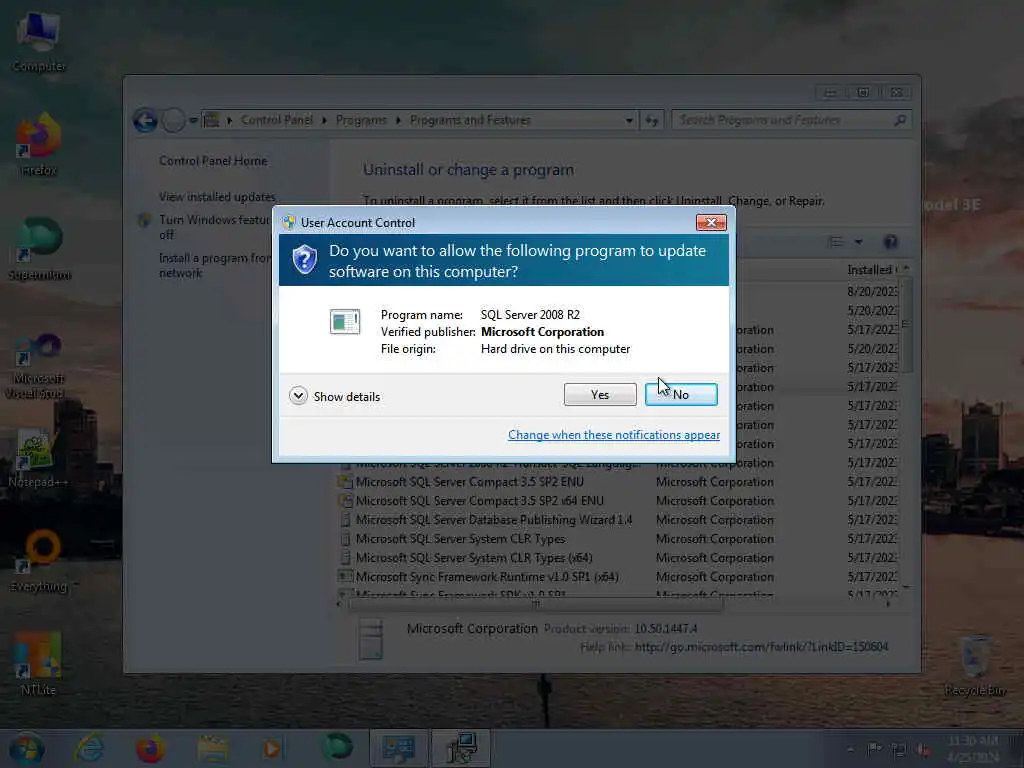Click the network tray icon

899,750
